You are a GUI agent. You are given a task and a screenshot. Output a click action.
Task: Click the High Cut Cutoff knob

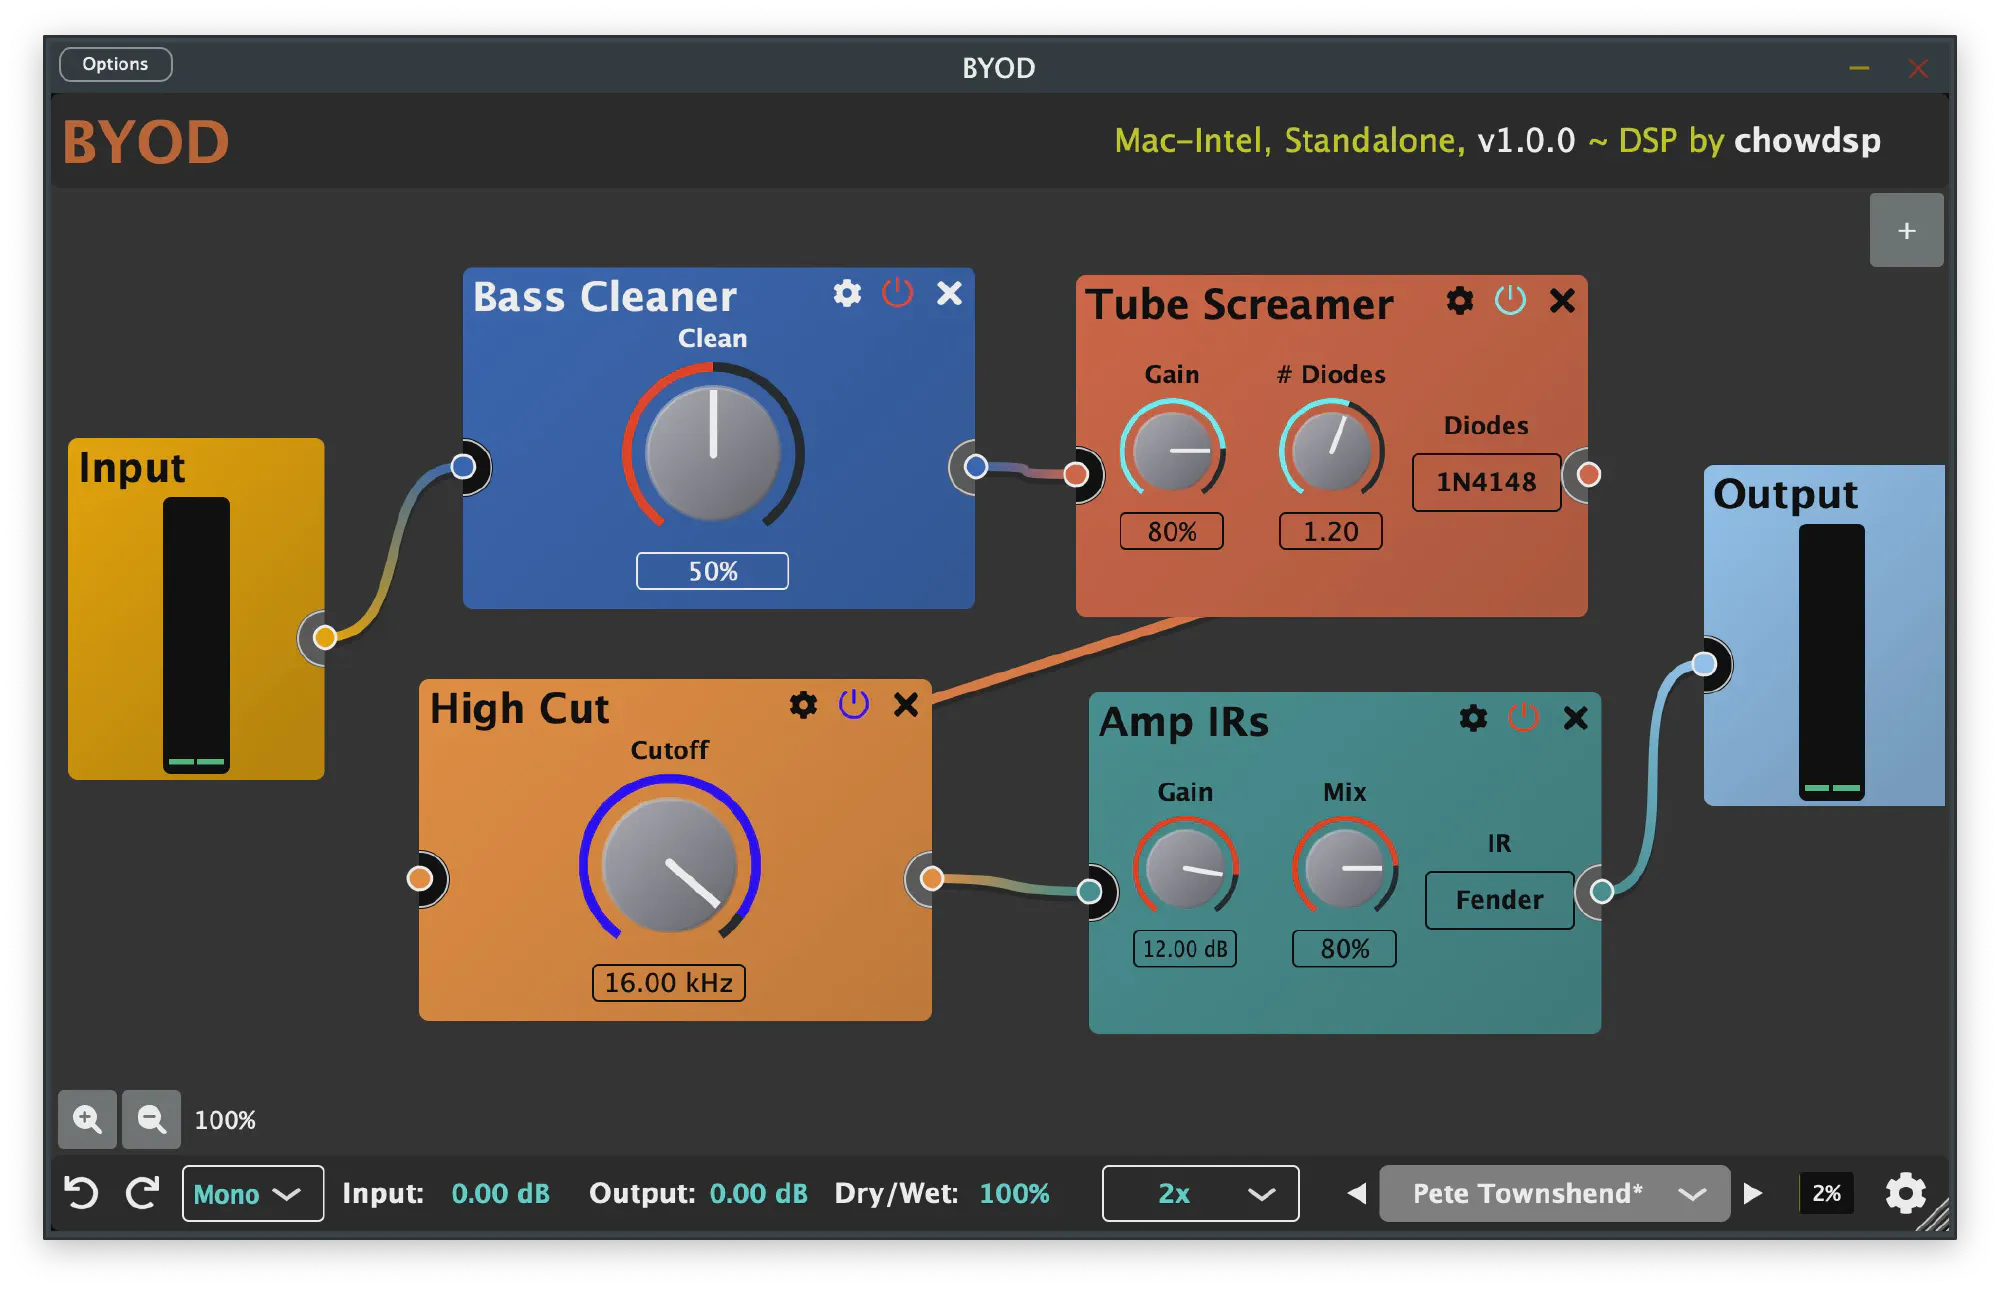point(670,865)
